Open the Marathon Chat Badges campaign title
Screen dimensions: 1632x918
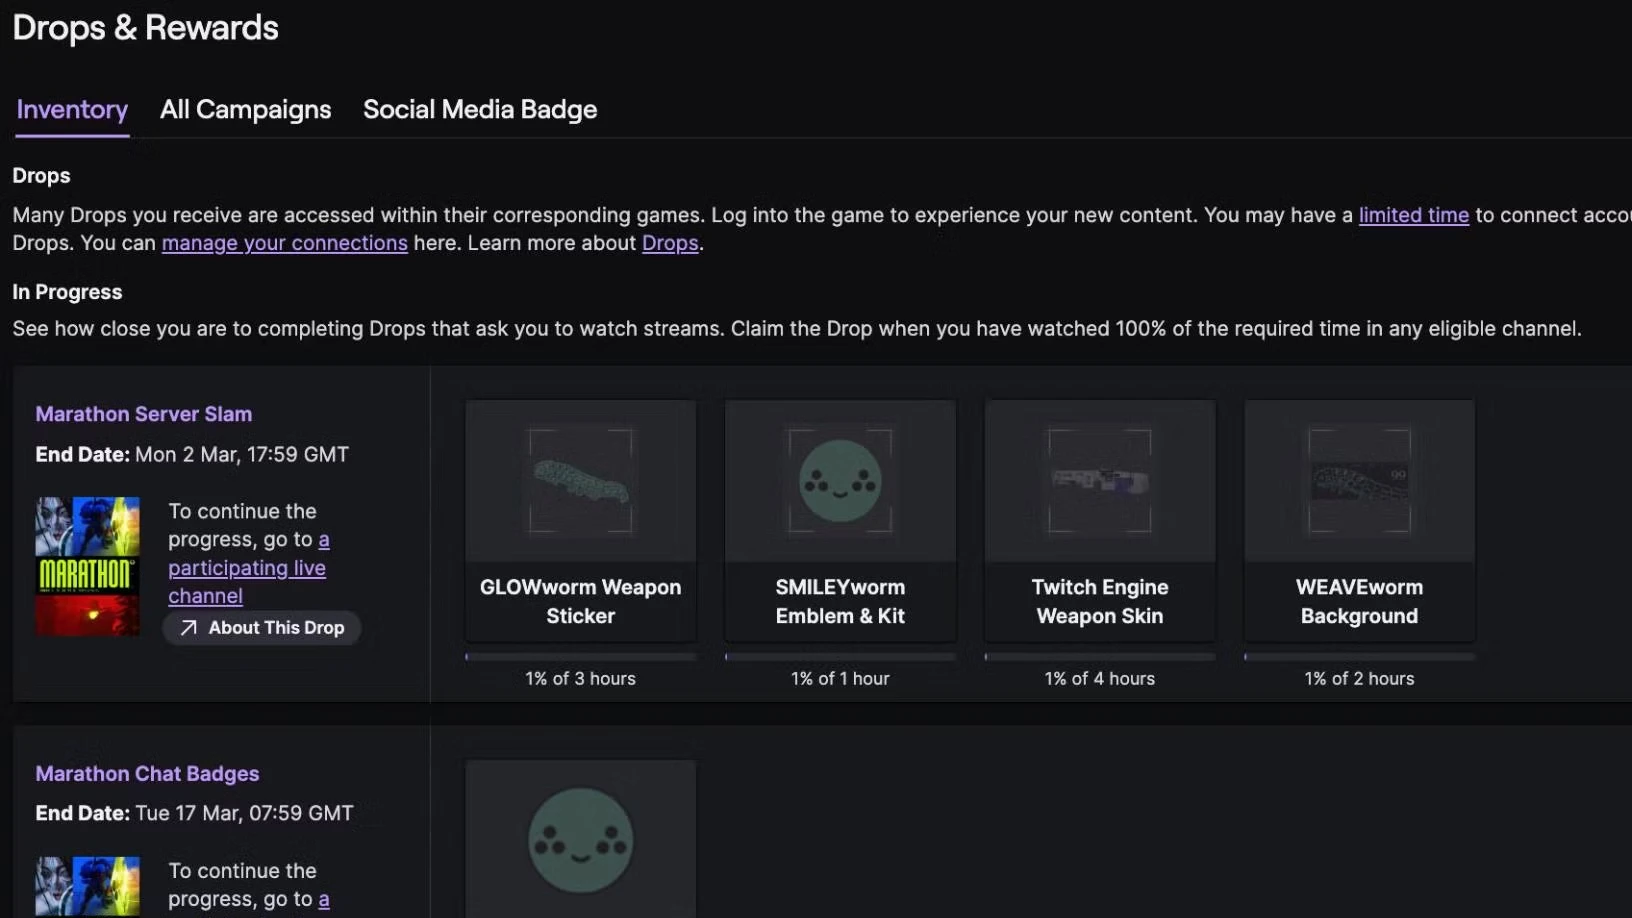pyautogui.click(x=147, y=774)
